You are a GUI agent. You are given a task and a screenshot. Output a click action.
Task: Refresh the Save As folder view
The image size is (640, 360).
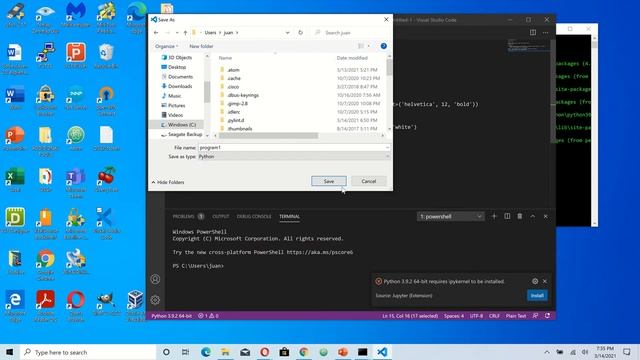[x=300, y=33]
